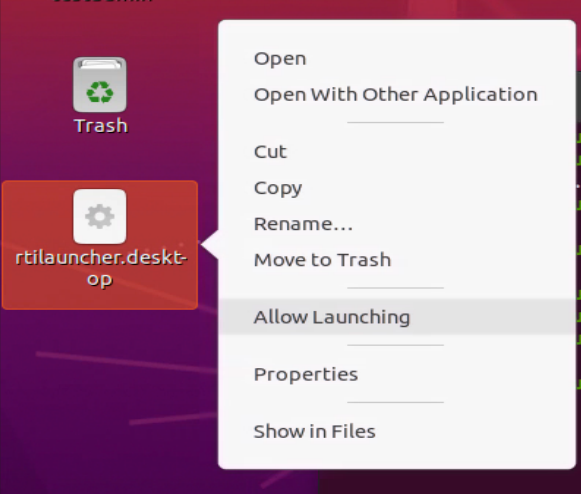Click the terminal edge right of the menu

[x=578, y=259]
